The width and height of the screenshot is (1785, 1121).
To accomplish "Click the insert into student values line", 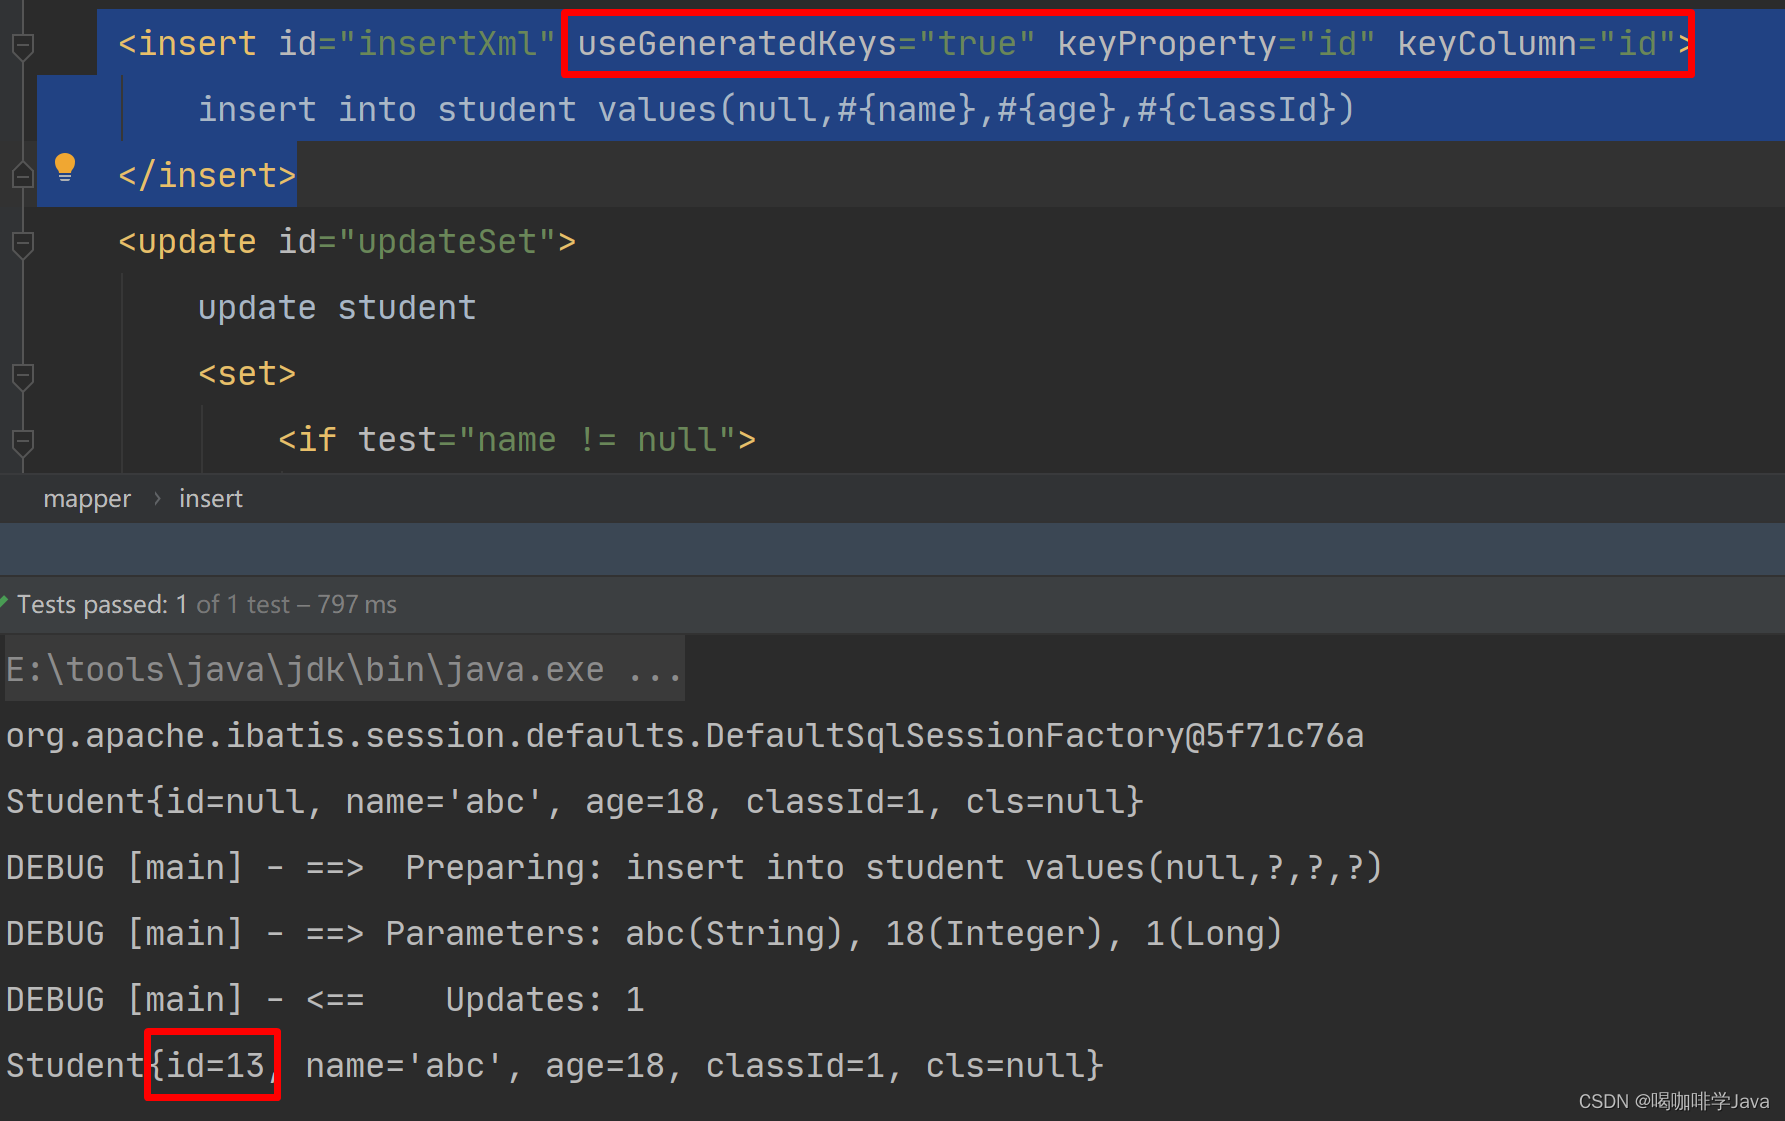I will tap(776, 109).
